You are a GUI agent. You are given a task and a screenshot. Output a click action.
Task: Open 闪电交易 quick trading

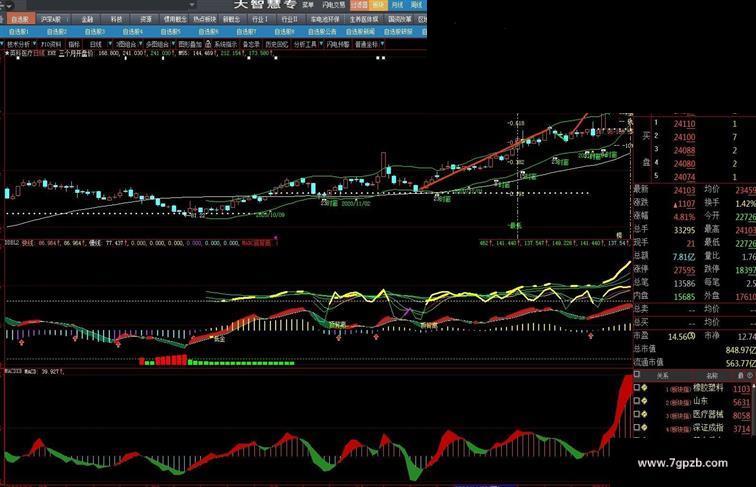(334, 5)
